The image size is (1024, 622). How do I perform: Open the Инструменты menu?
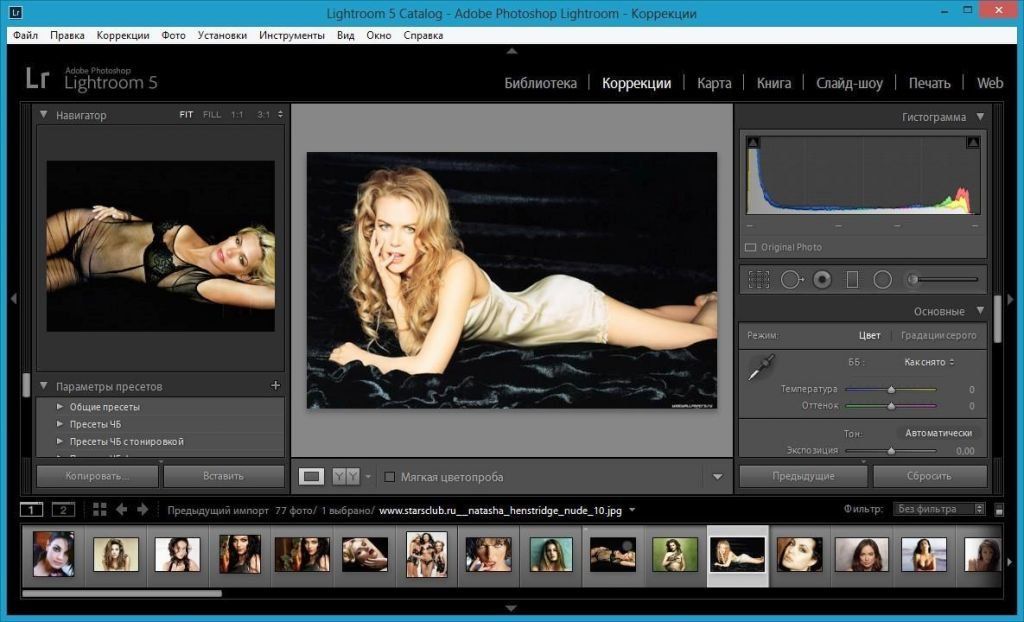point(291,35)
